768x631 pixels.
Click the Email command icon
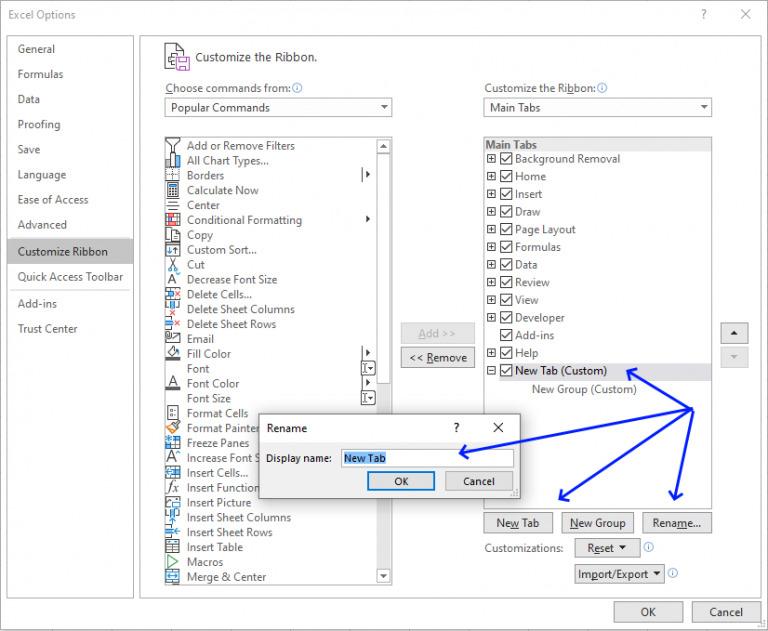coord(172,339)
